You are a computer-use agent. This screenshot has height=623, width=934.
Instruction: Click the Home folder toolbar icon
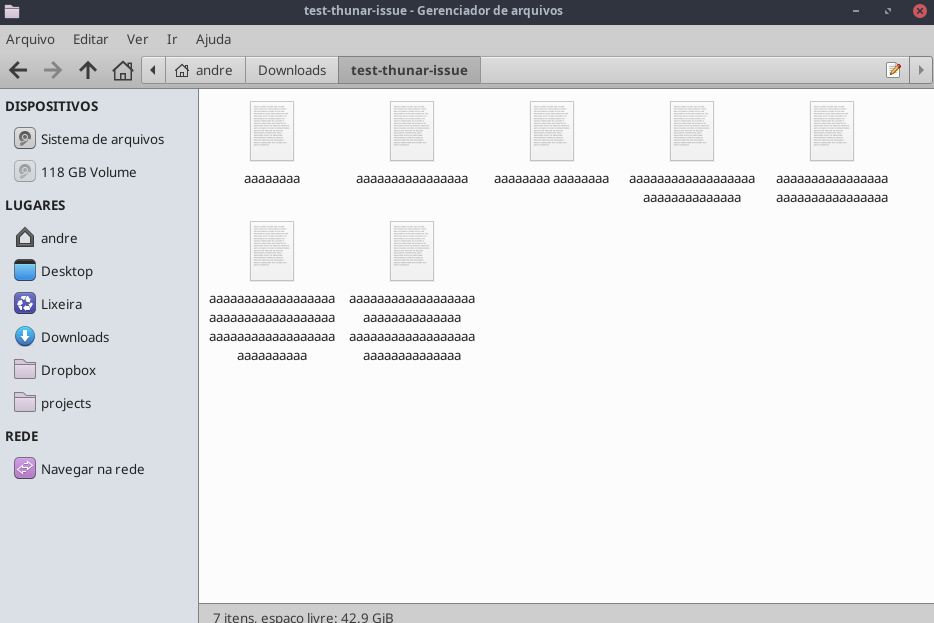123,70
